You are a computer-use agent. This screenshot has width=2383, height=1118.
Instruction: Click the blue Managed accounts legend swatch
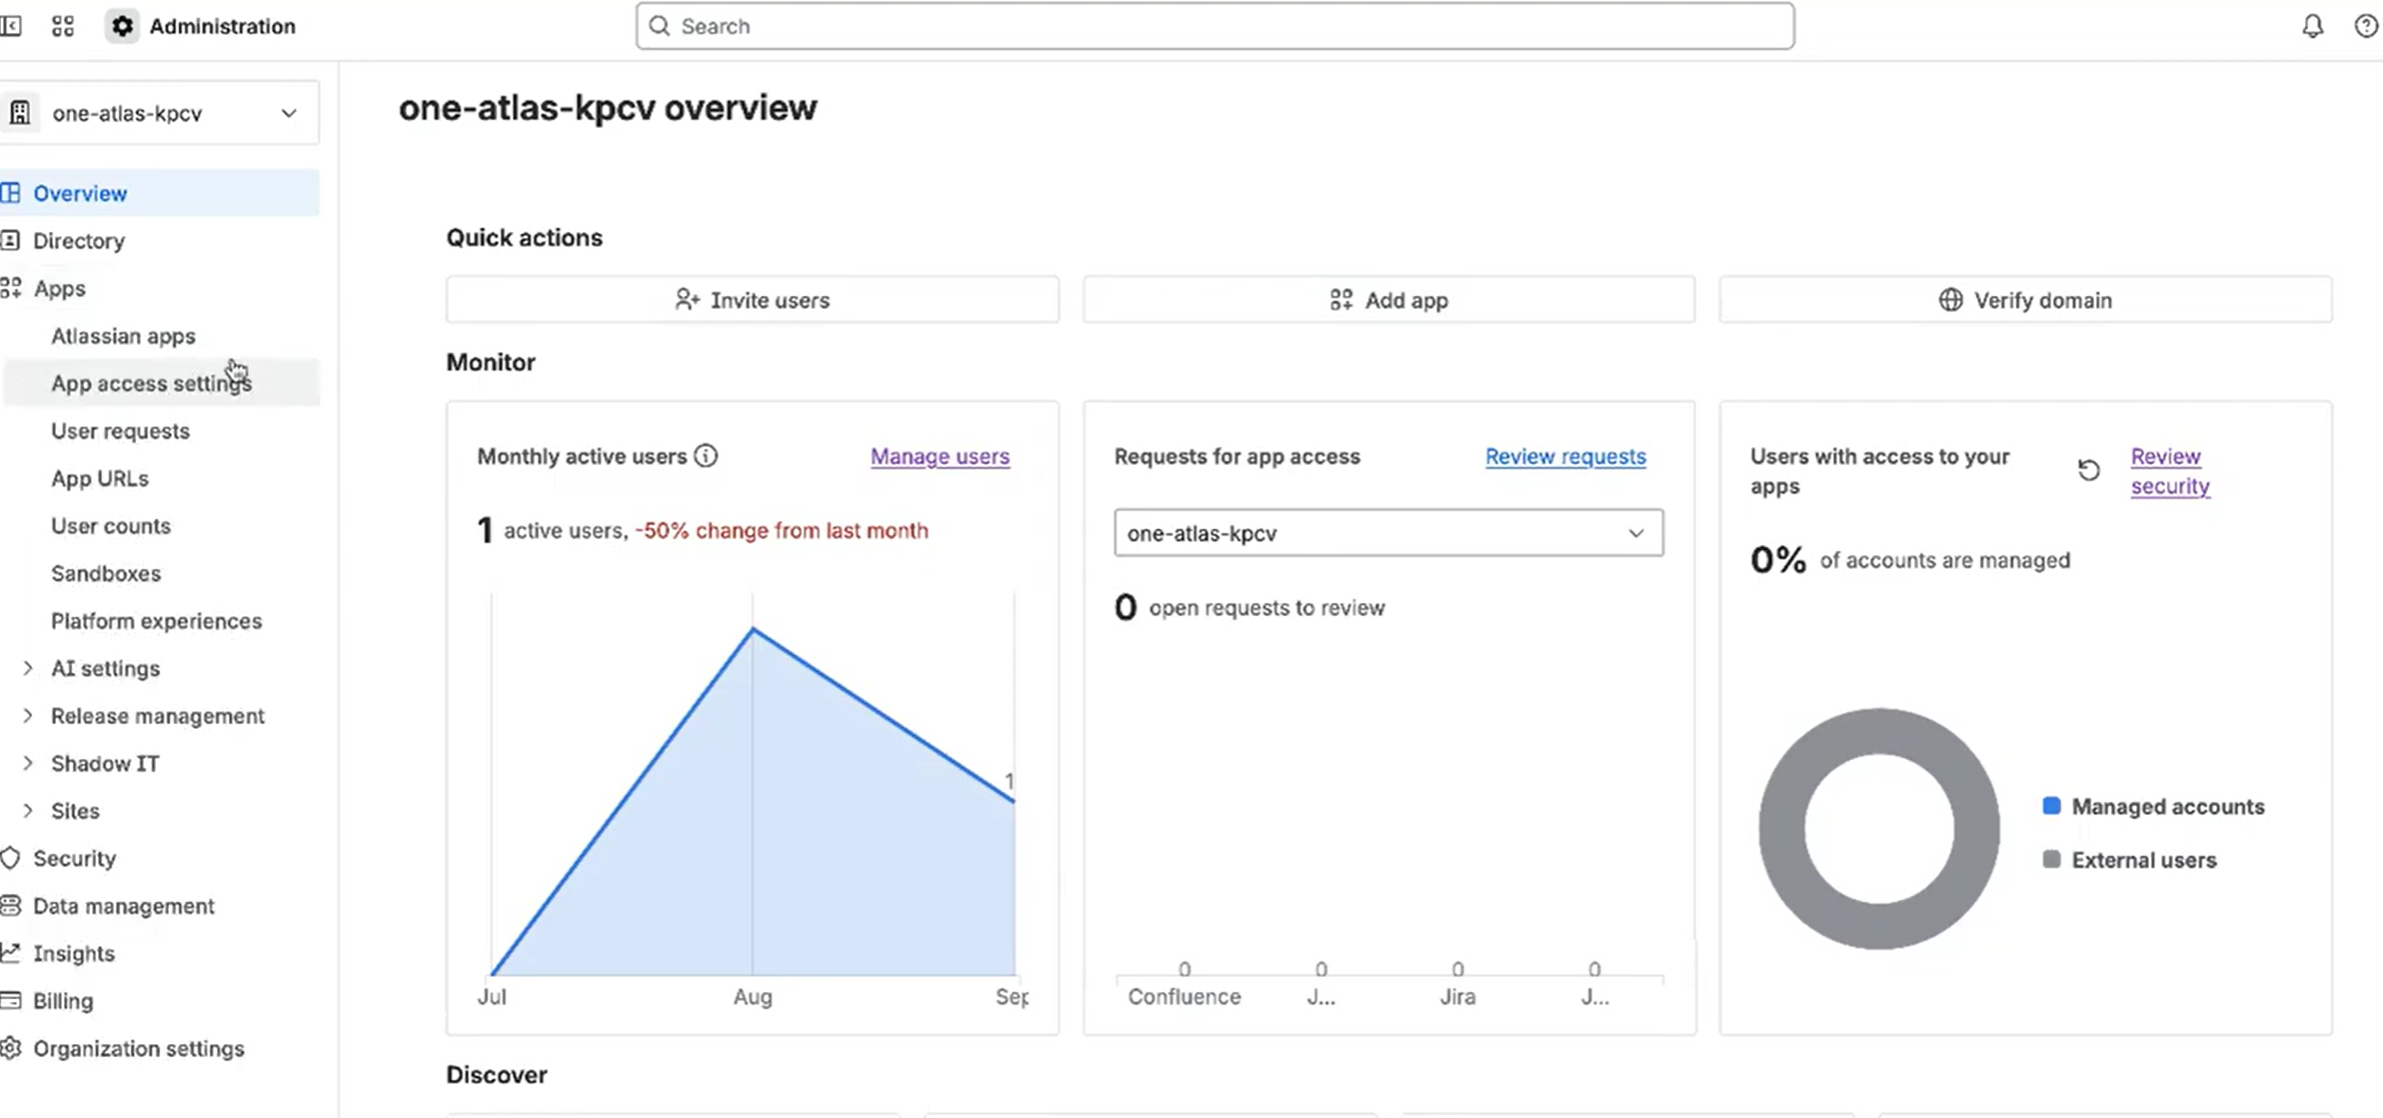coord(2051,806)
